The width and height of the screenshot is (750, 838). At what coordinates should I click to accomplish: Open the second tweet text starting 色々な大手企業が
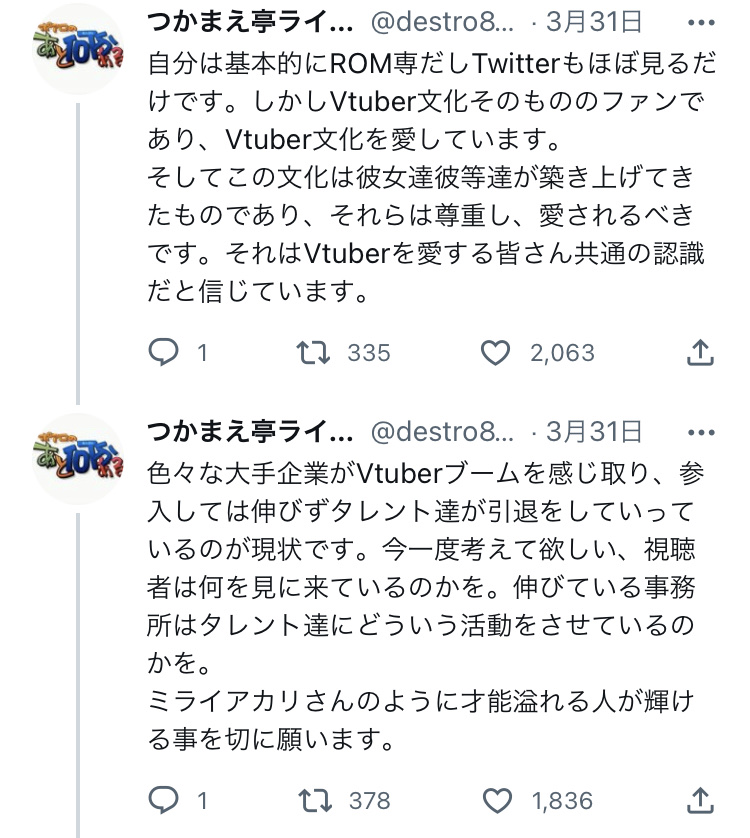point(426,606)
